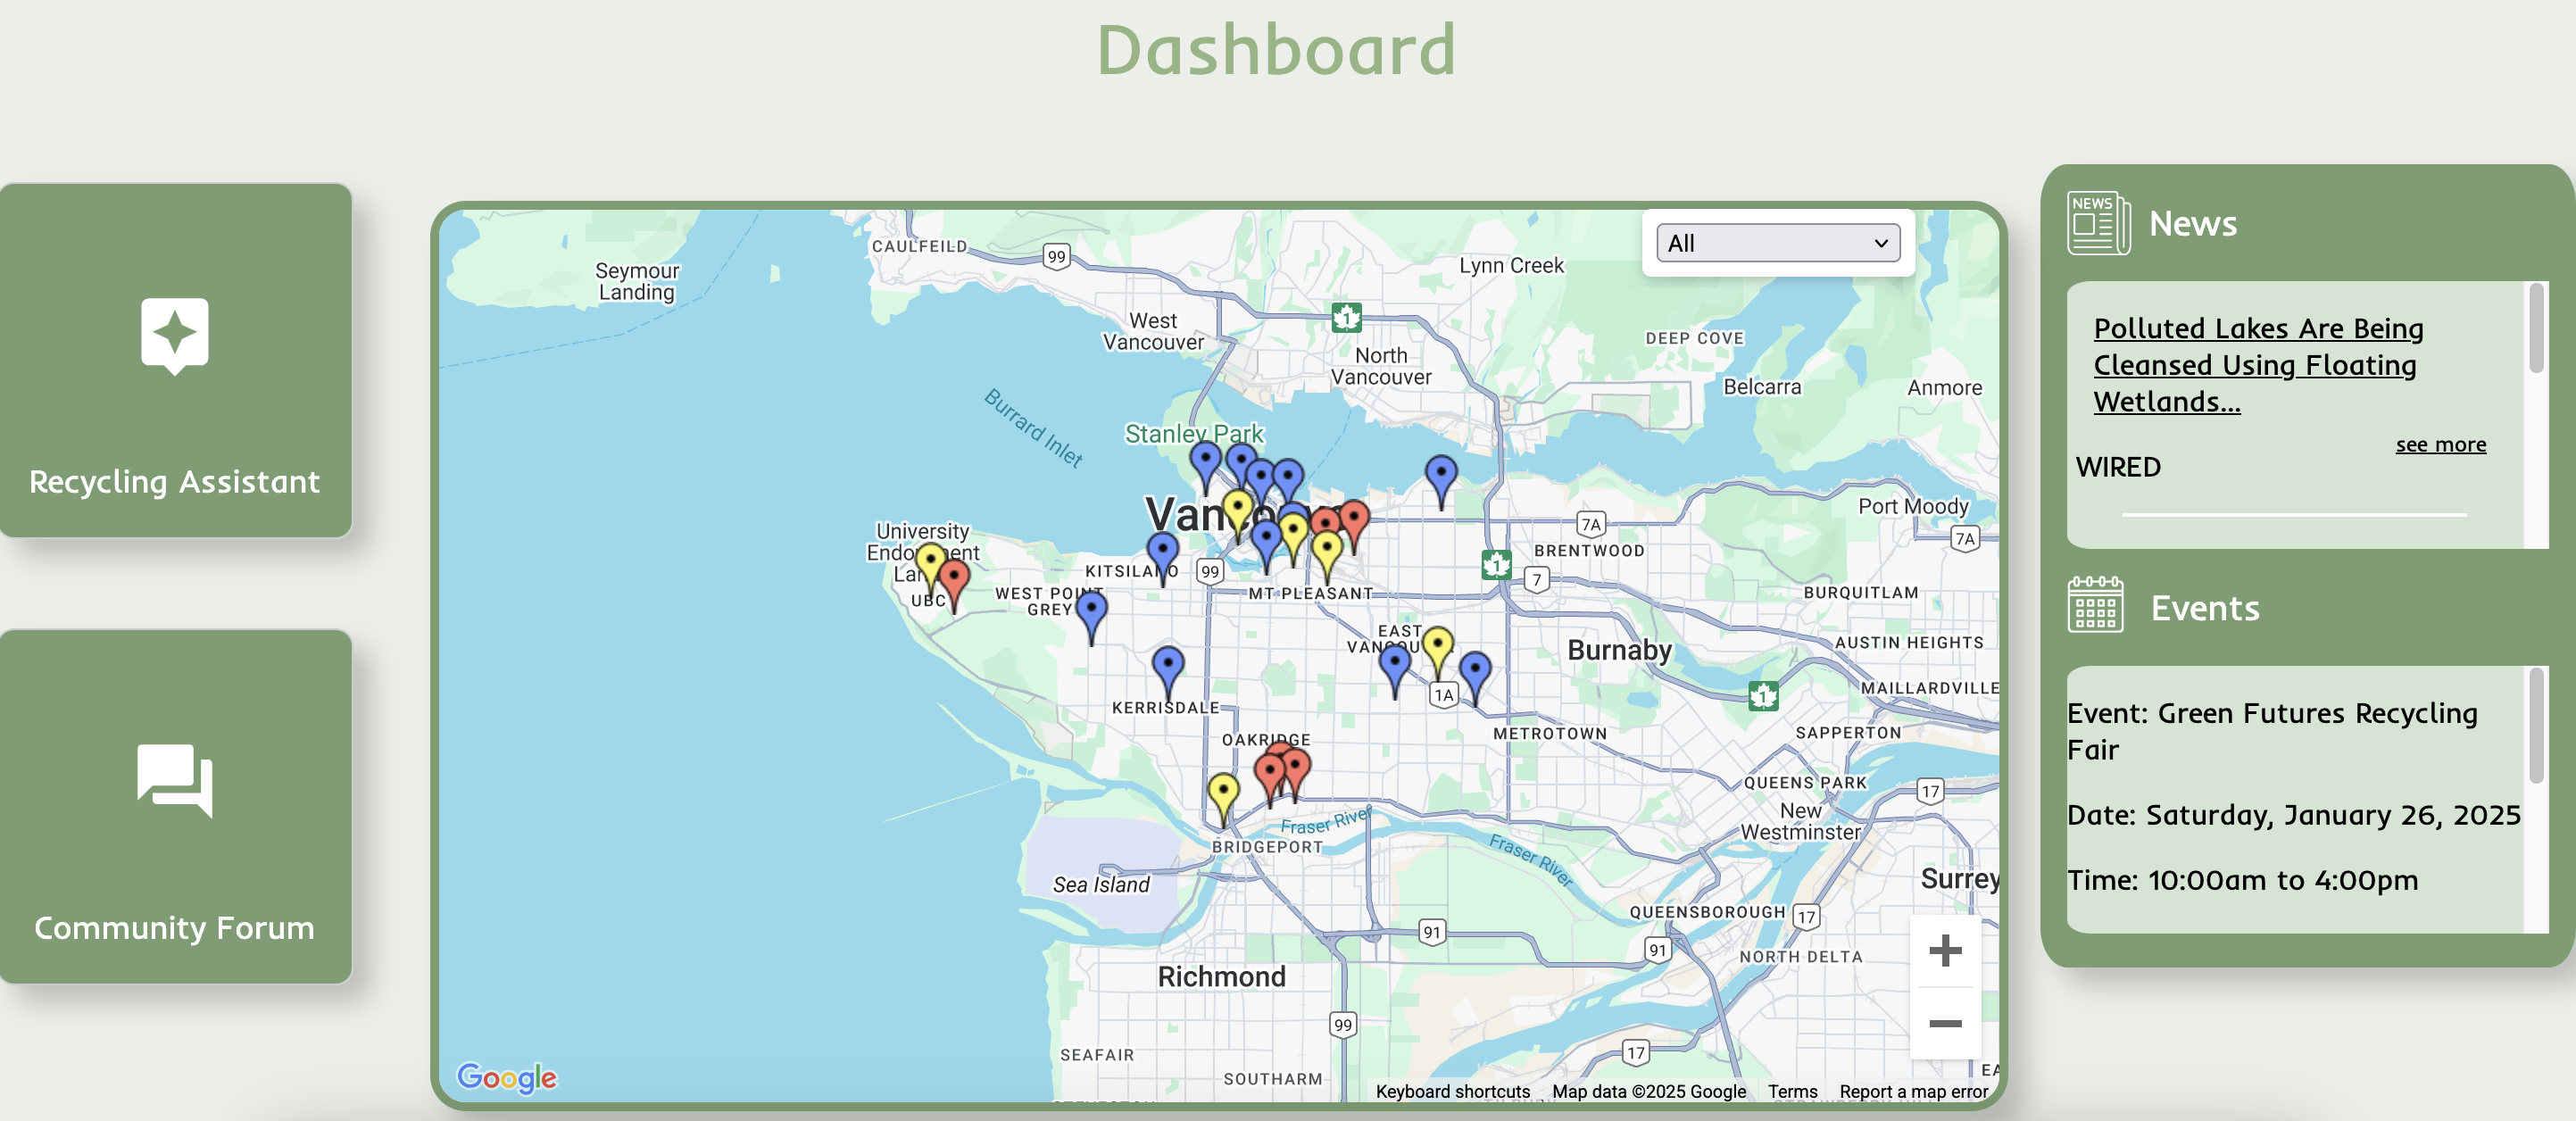The image size is (2576, 1121).
Task: Click Keyboard shortcuts on the map footer
Action: coord(1451,1091)
